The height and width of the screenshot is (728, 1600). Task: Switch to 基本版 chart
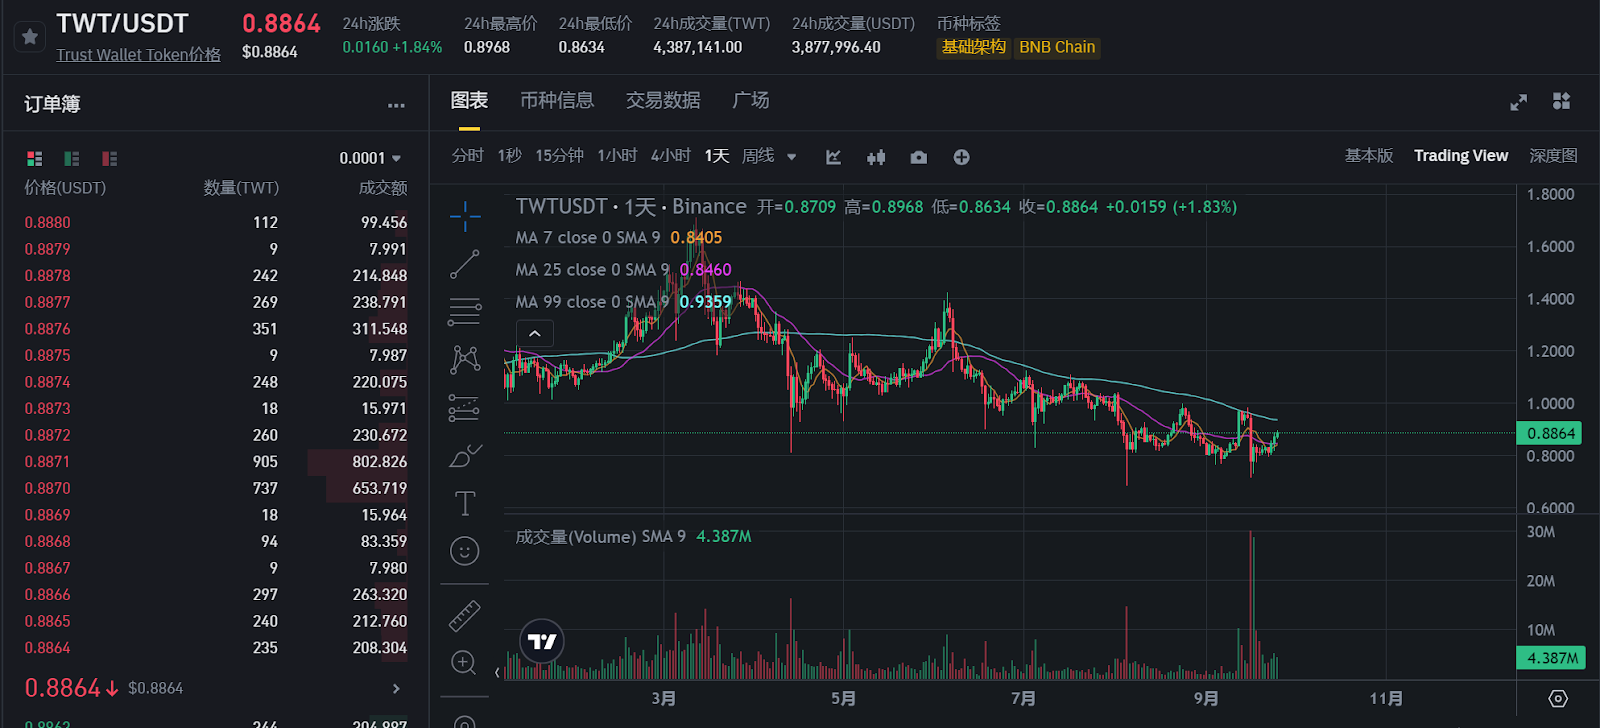[x=1369, y=156]
